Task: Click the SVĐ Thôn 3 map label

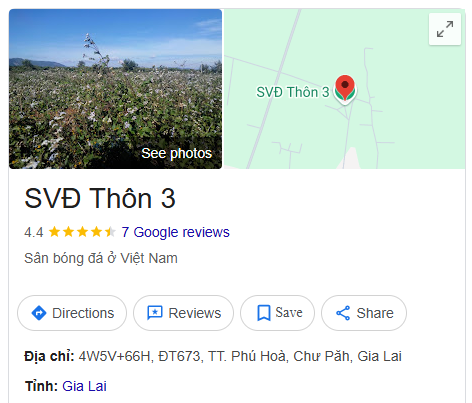Action: pyautogui.click(x=293, y=92)
